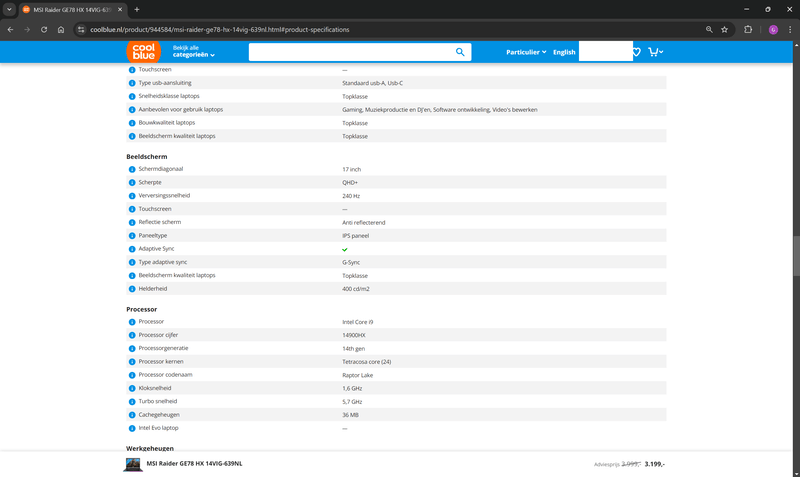Click the 36 MB value

click(350, 415)
